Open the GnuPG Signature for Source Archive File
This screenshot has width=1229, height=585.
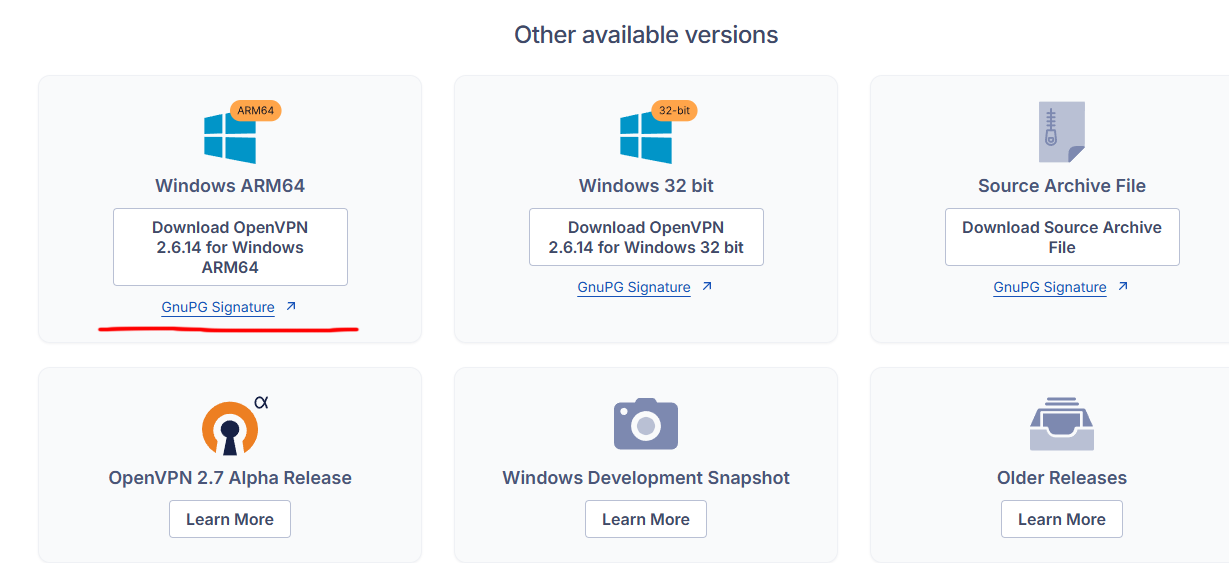point(1049,287)
